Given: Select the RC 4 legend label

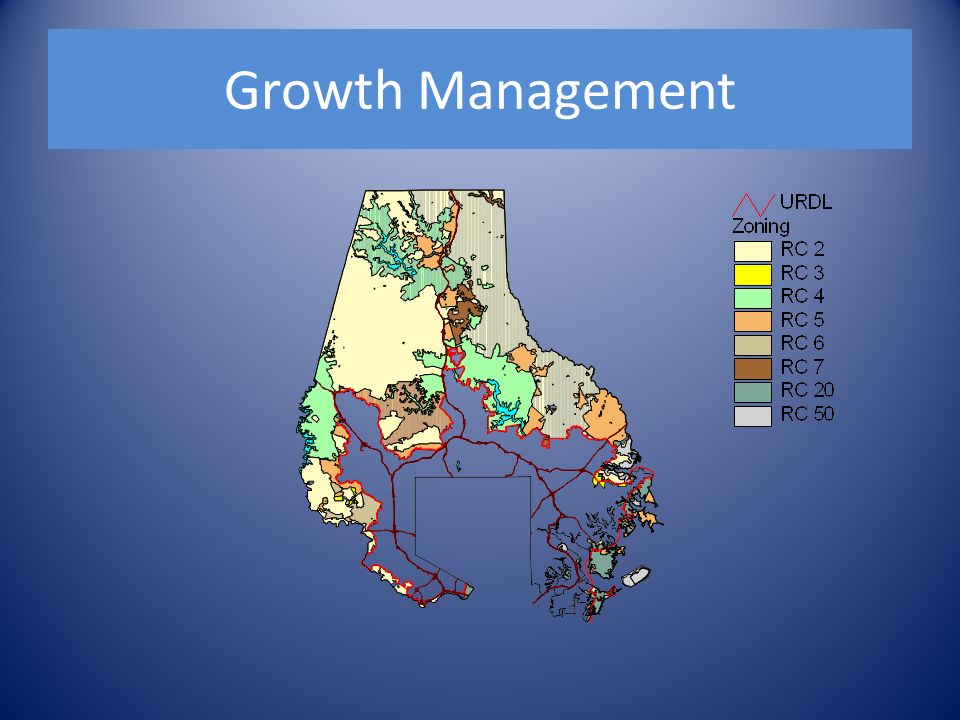Looking at the screenshot, I should pyautogui.click(x=802, y=296).
